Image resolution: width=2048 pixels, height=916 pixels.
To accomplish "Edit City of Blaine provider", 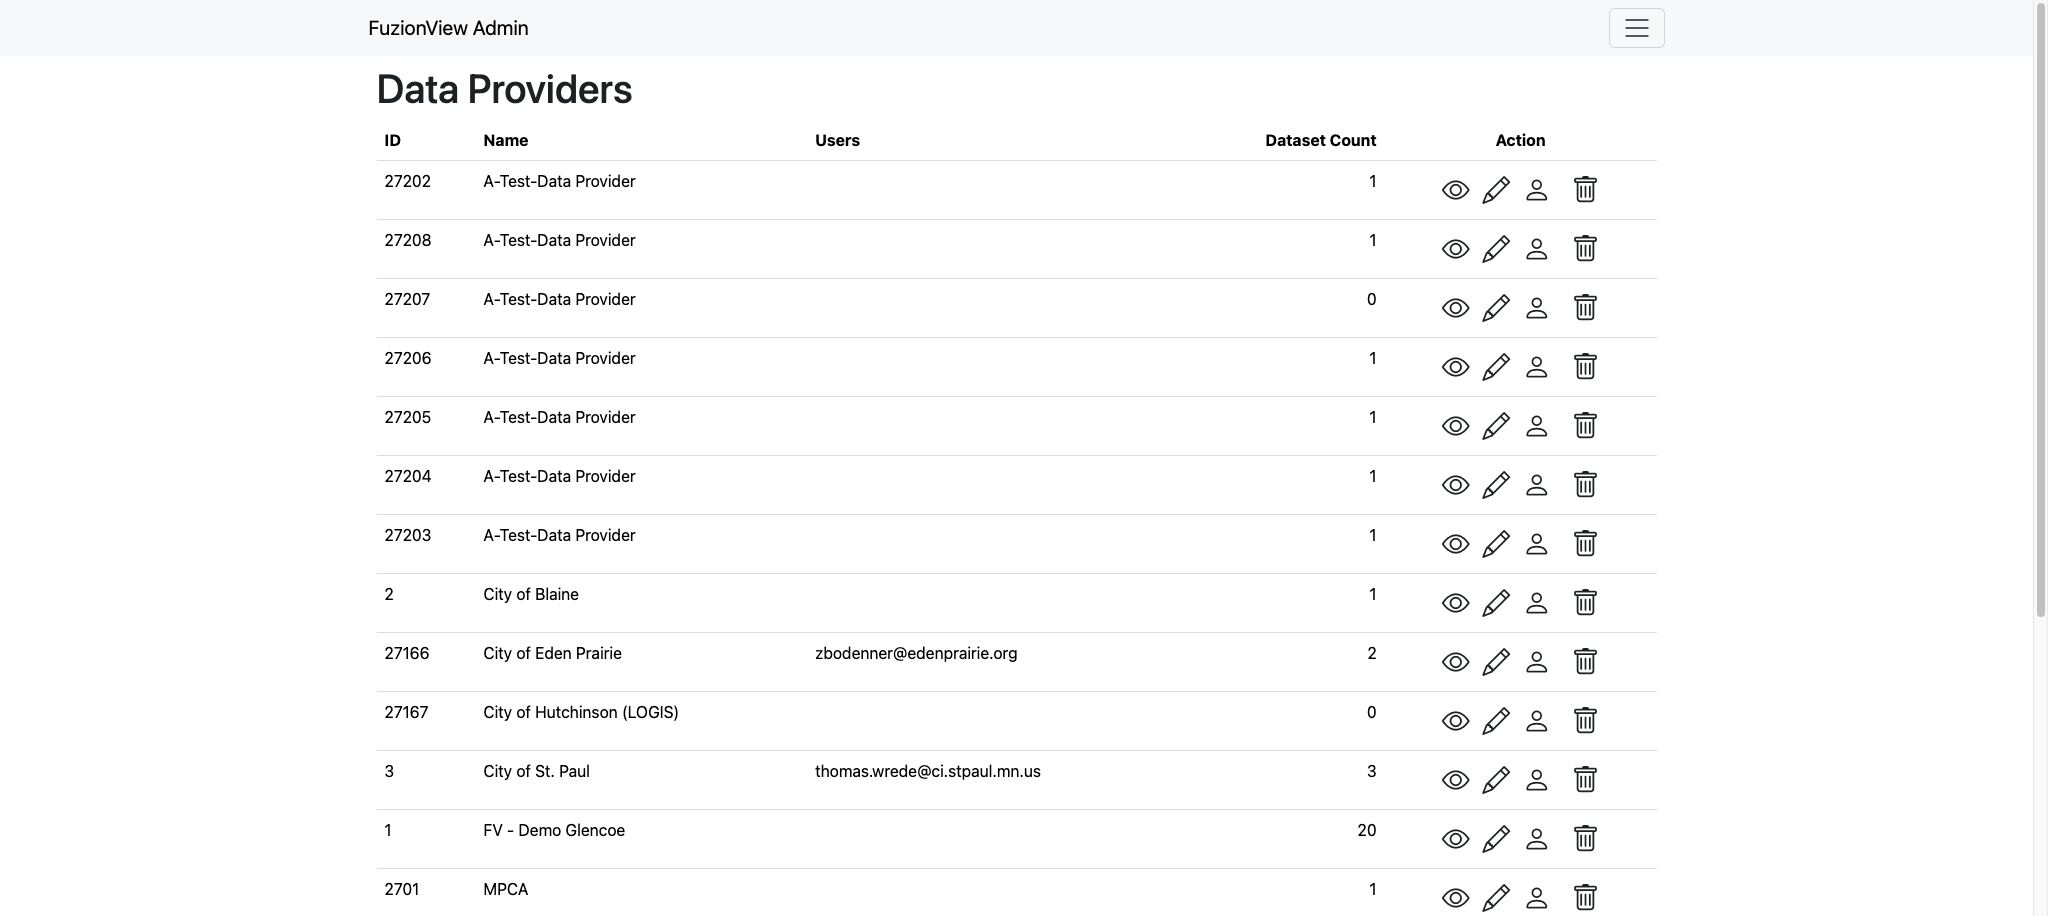I will (1496, 603).
